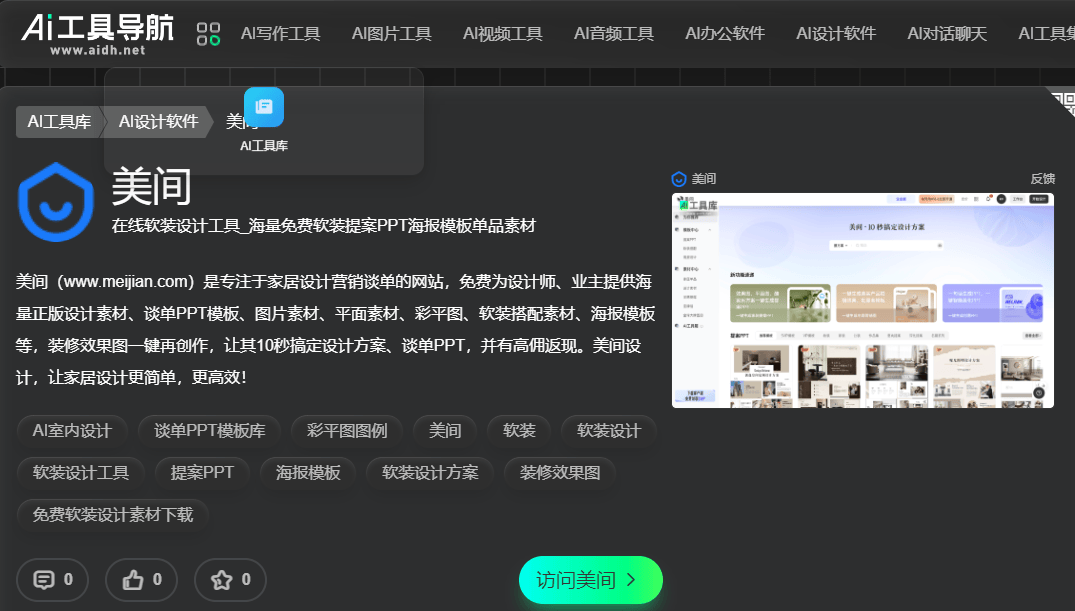
Task: Open the 美间 website preview screenshot
Action: [863, 300]
